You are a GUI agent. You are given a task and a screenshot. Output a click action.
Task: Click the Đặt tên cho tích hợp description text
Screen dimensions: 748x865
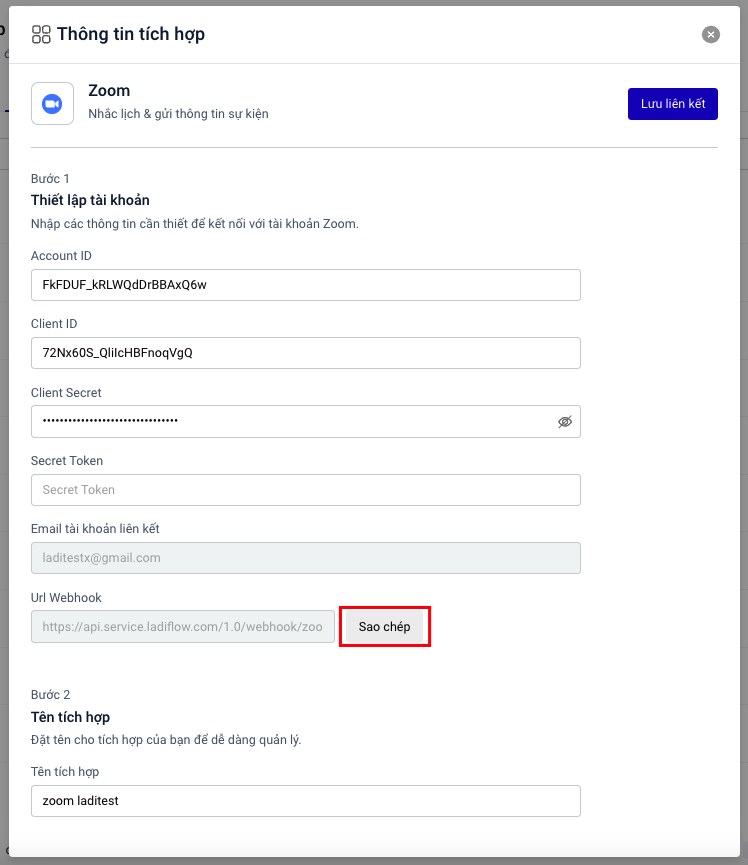coord(166,740)
